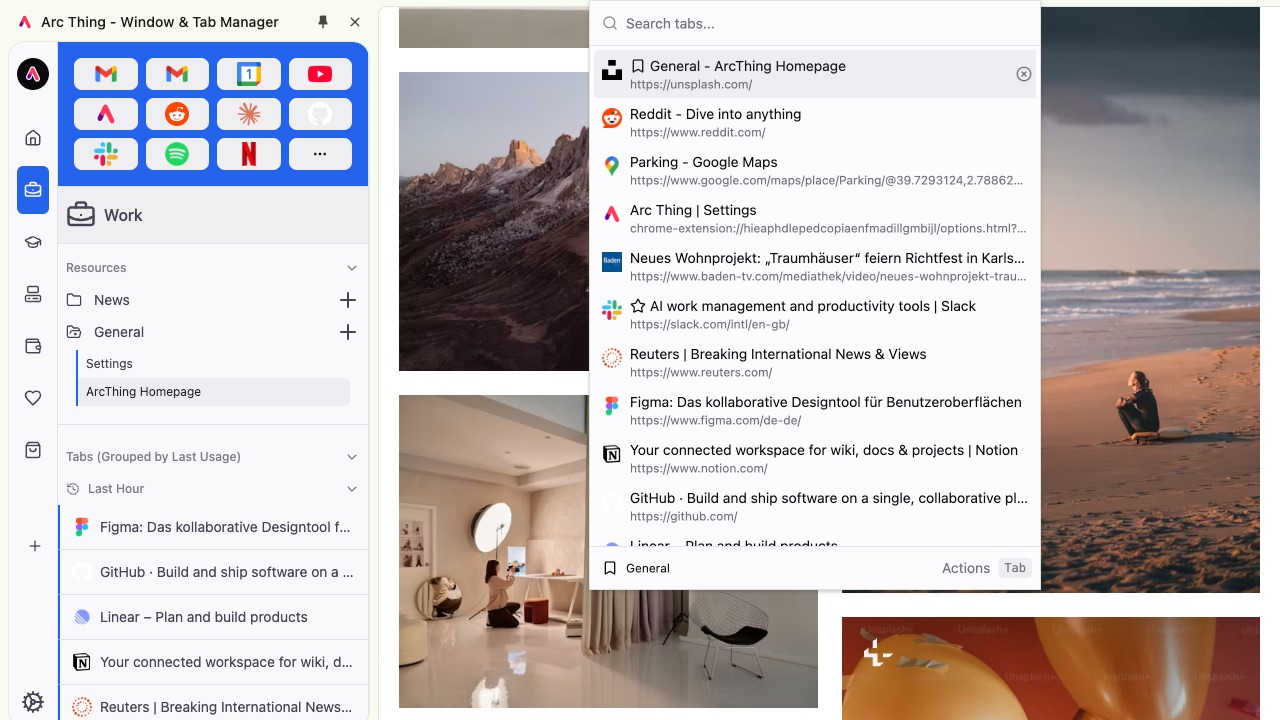Click the magnifier icon in search popup

point(610,23)
